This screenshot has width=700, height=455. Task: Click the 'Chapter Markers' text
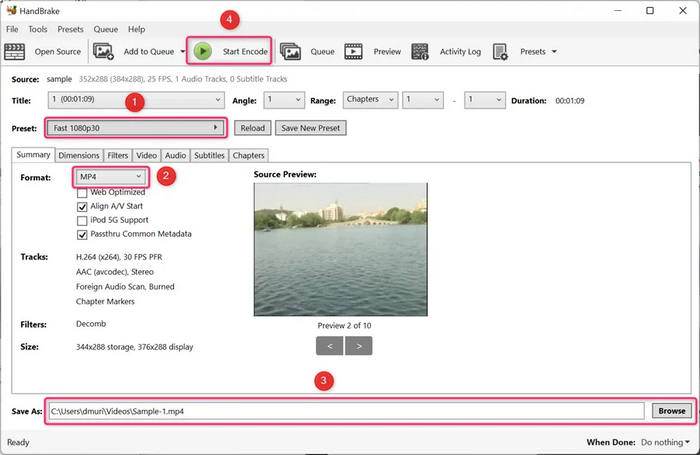[x=105, y=301]
